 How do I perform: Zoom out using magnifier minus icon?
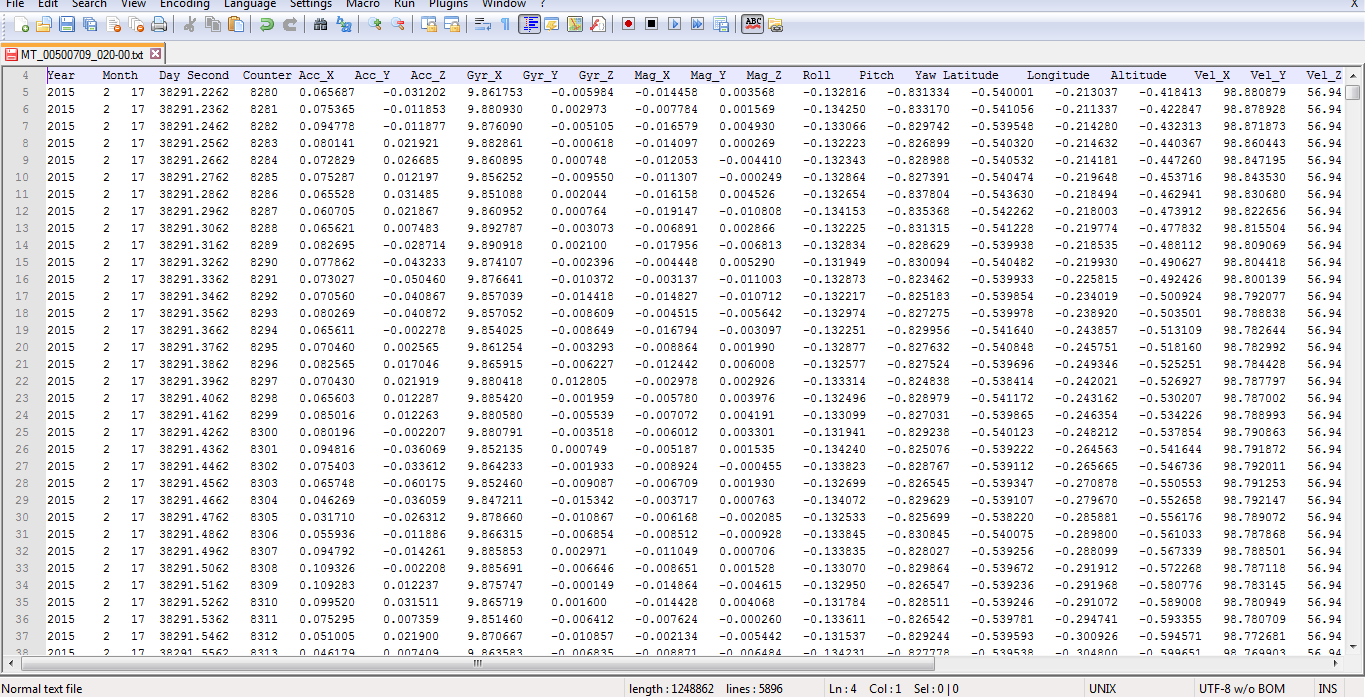(x=397, y=24)
